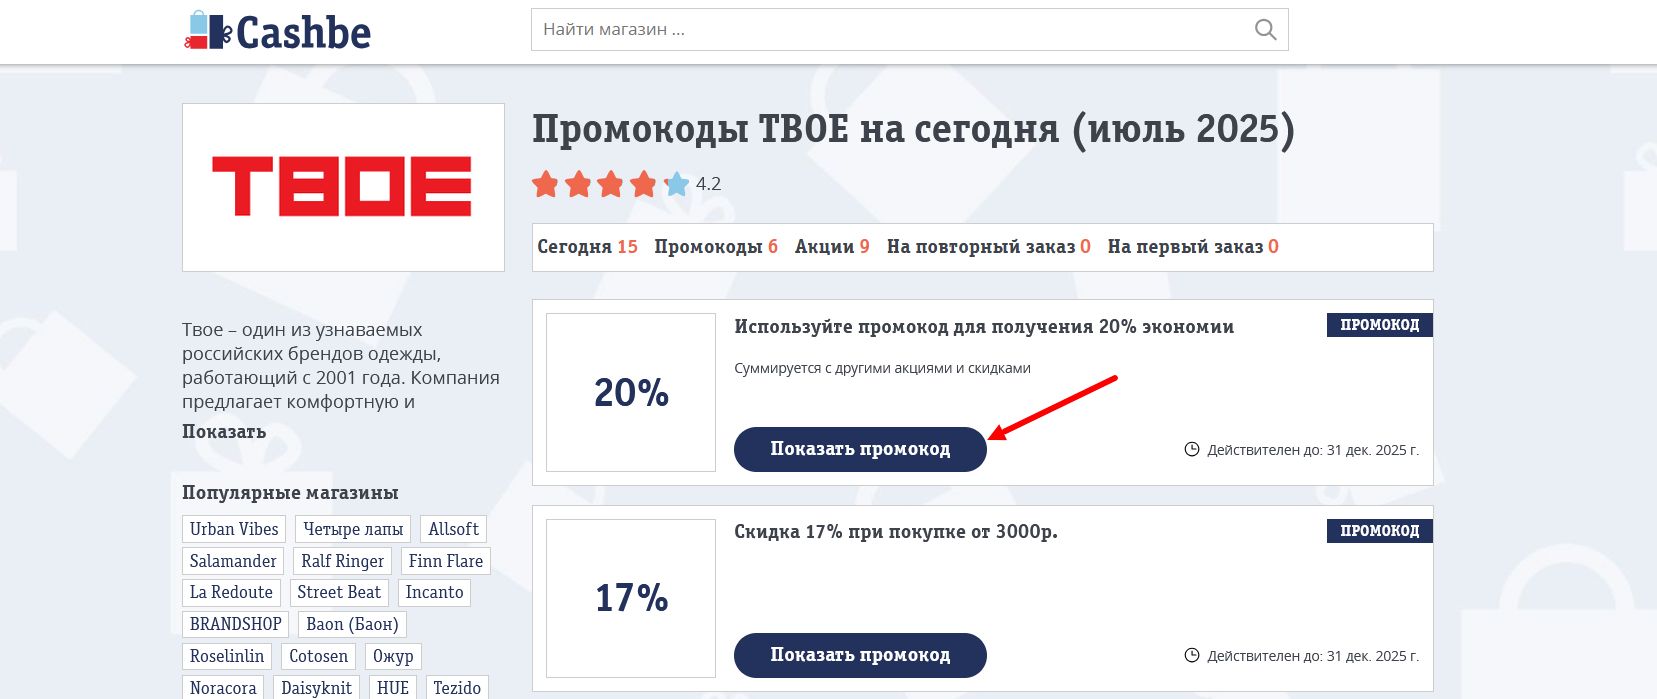1657x699 pixels.
Task: Click the 20% discount tile
Action: (x=631, y=393)
